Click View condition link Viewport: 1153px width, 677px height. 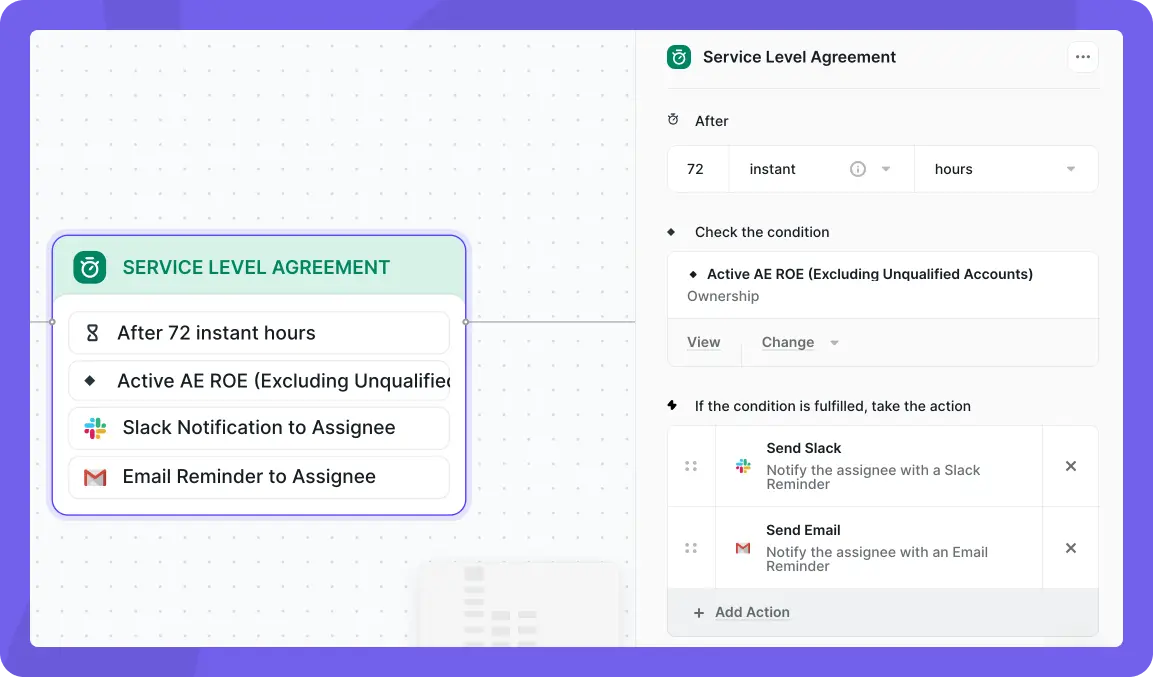coord(704,343)
